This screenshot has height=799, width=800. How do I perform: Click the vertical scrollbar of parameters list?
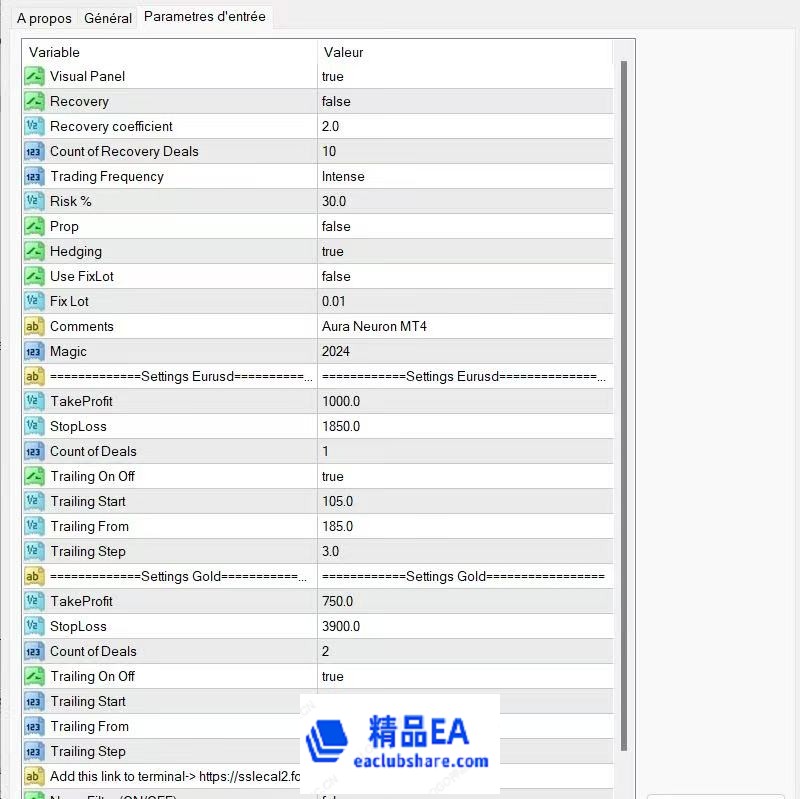(x=625, y=400)
